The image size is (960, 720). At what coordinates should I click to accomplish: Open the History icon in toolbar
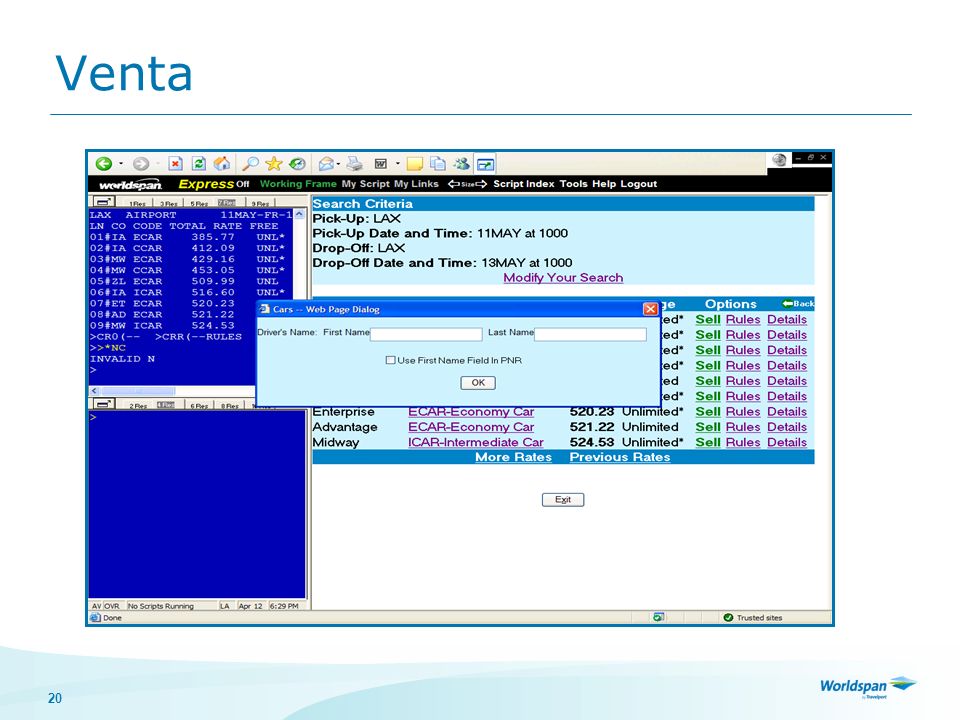(297, 163)
